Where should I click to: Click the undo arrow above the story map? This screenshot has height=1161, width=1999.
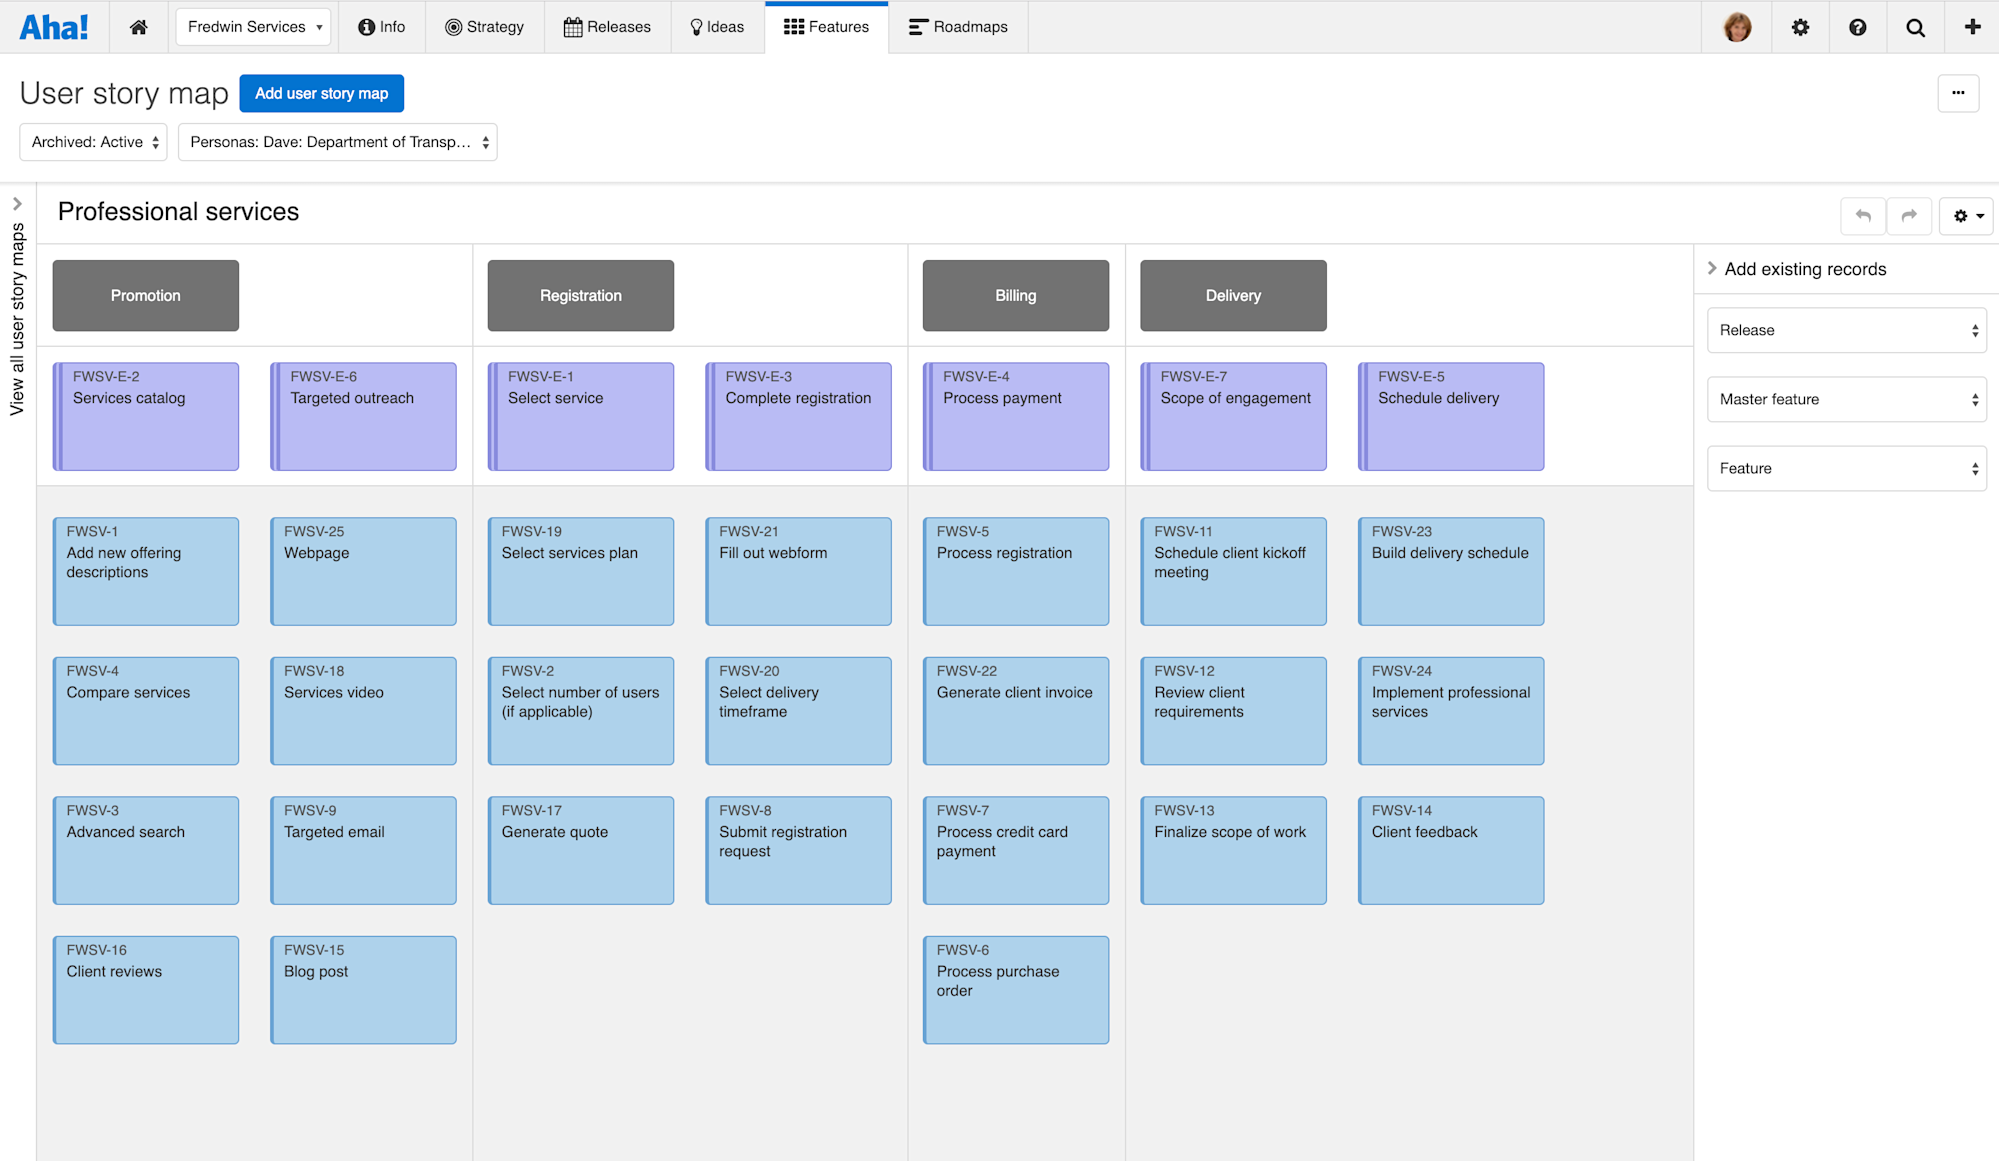[x=1862, y=215]
